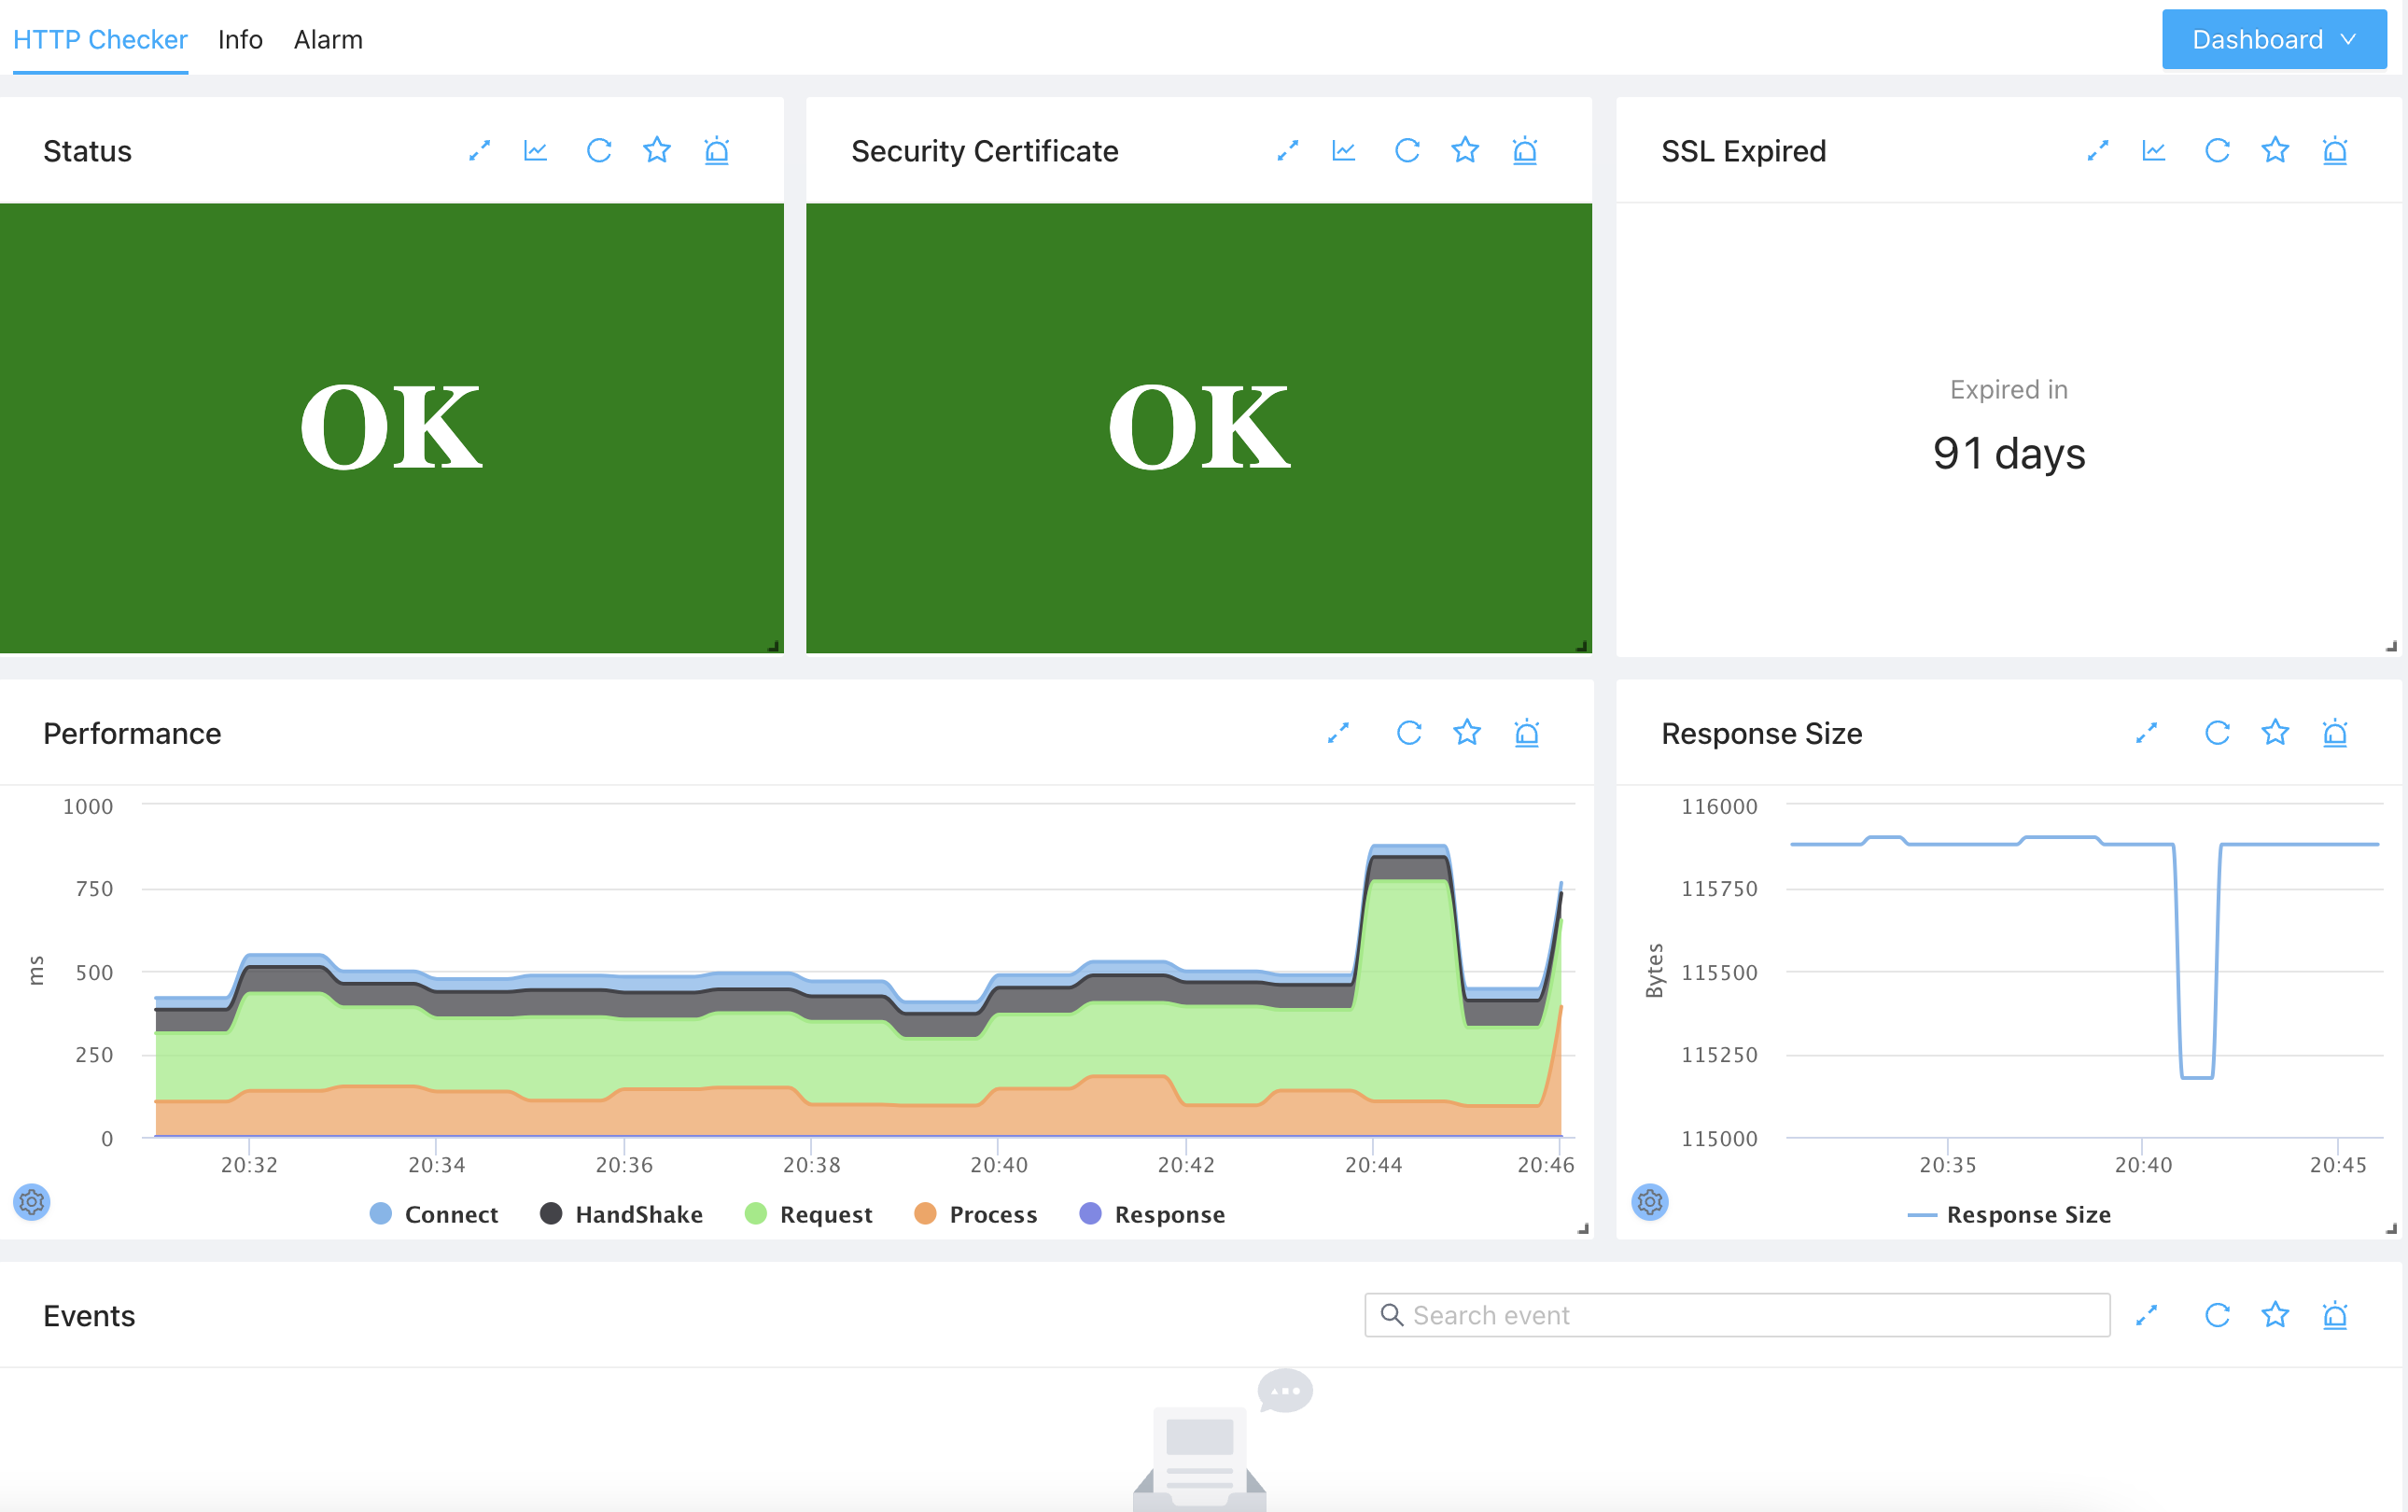Screen dimensions: 2408x1512
Task: Refresh the SSL Expired panel
Action: (x=2217, y=151)
